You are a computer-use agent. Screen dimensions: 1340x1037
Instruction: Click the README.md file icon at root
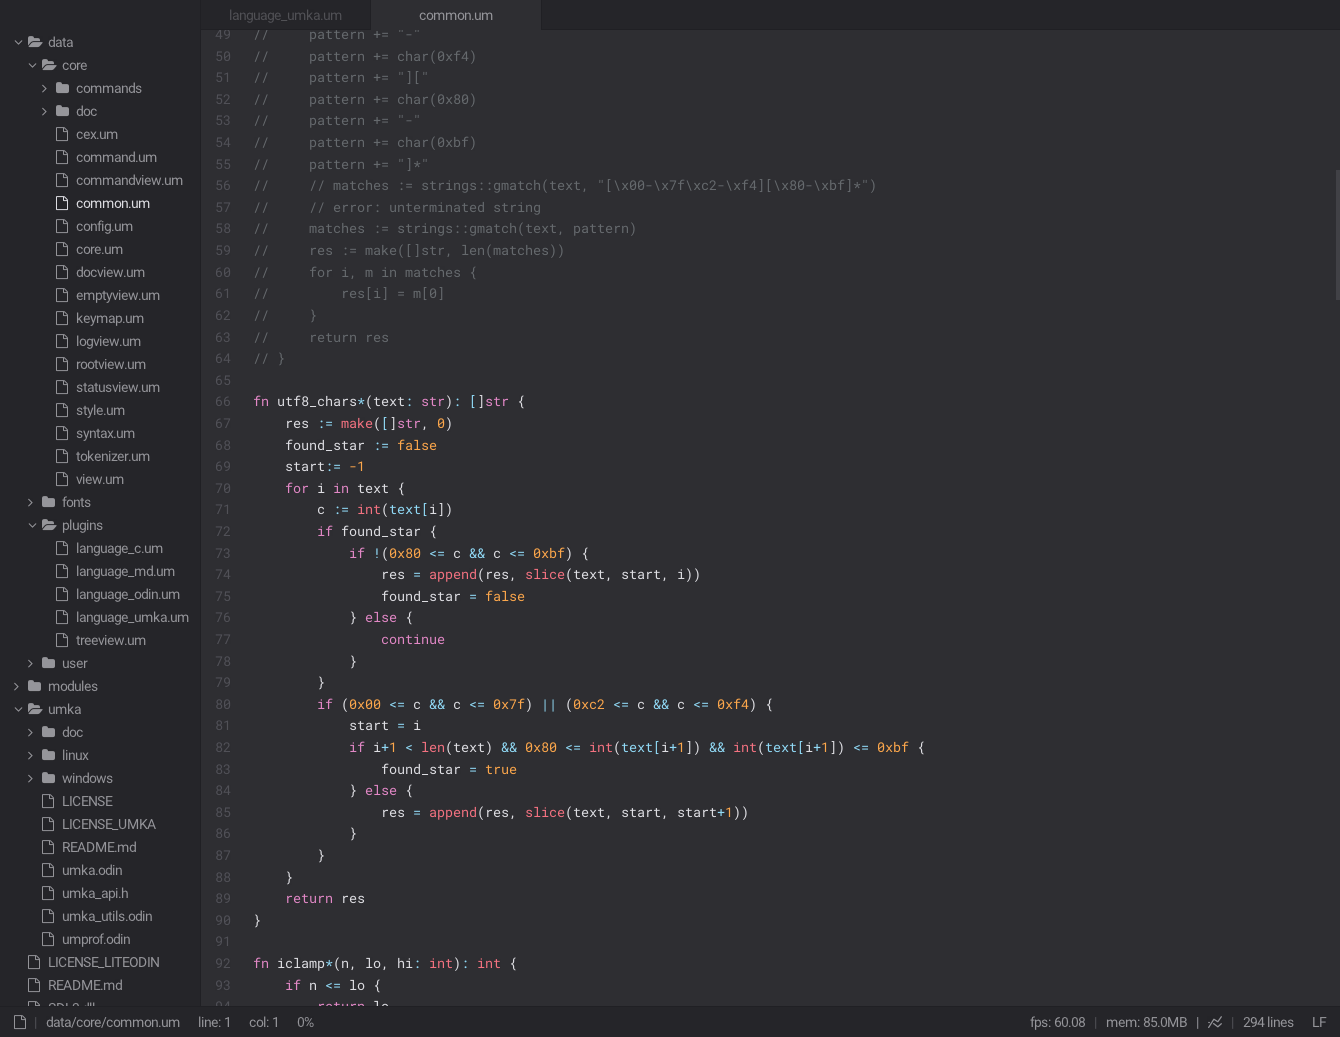click(34, 985)
